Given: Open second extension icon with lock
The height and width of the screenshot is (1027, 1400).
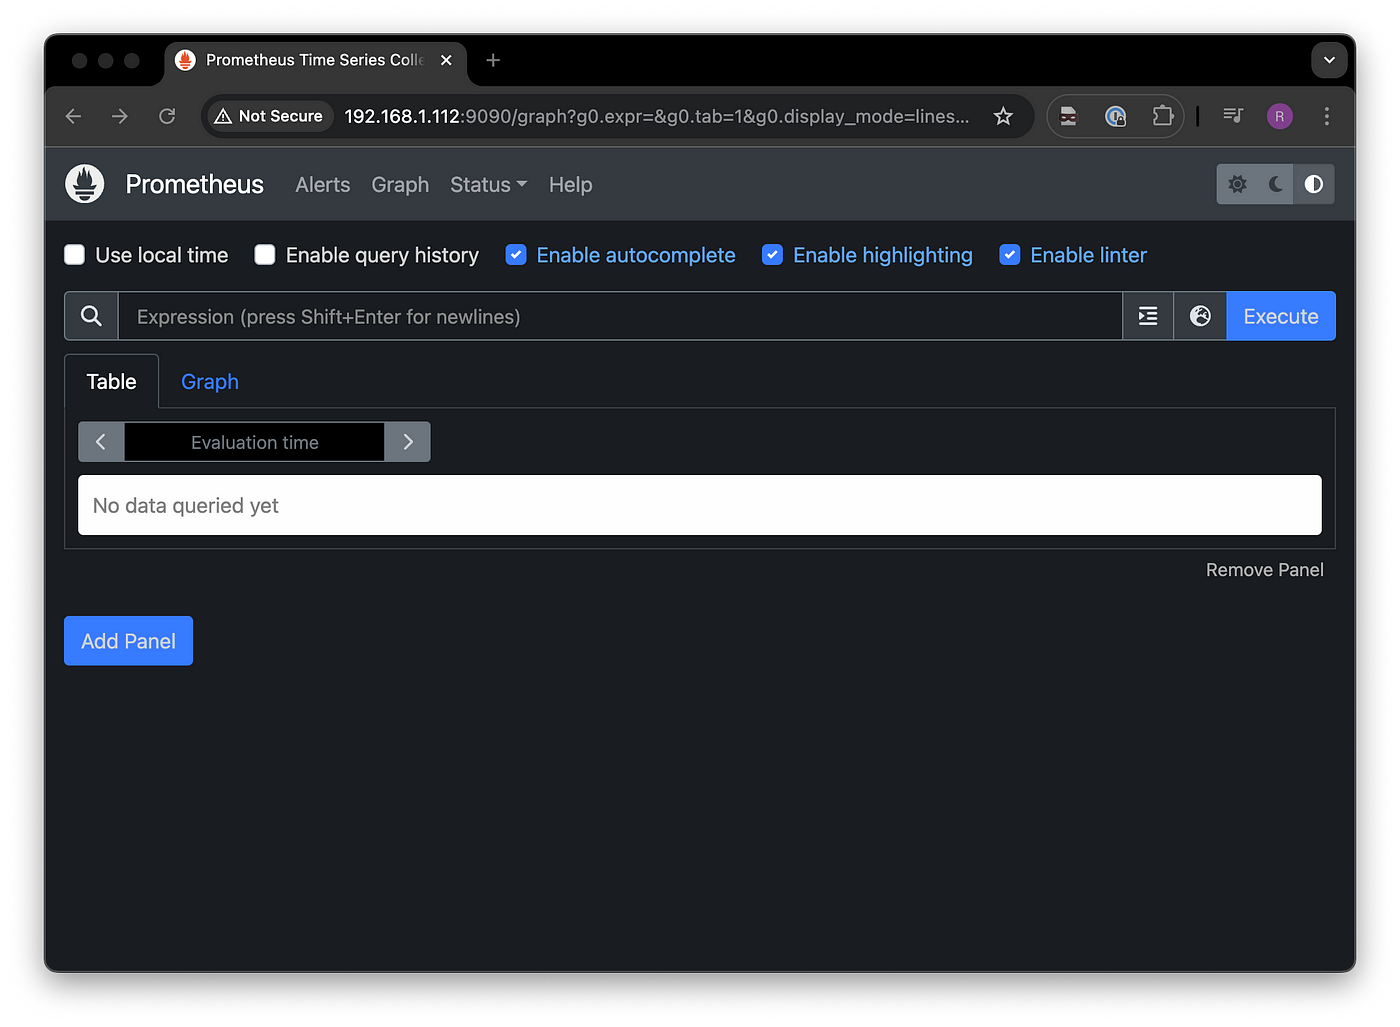Looking at the screenshot, I should click(1115, 116).
